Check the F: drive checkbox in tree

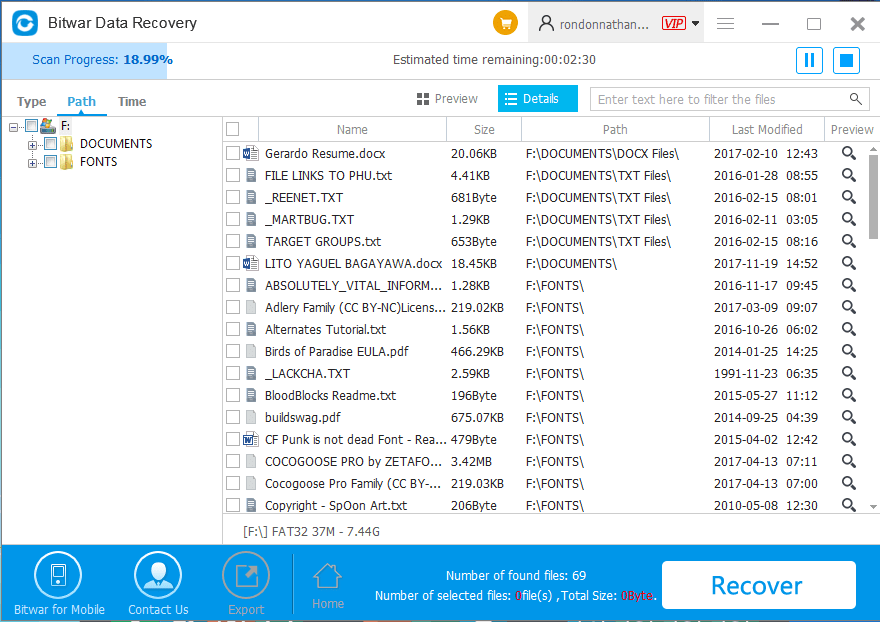pyautogui.click(x=31, y=126)
